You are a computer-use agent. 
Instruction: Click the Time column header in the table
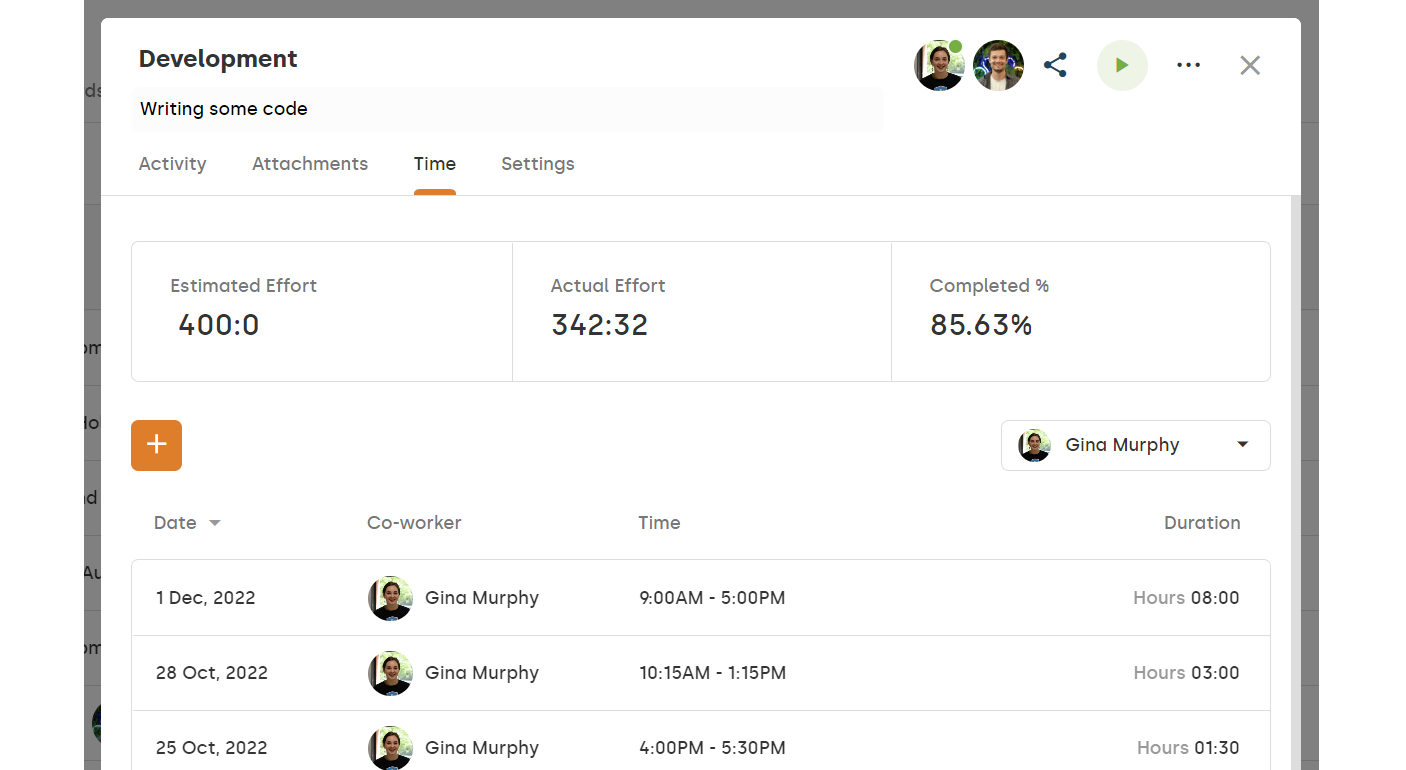pos(659,523)
